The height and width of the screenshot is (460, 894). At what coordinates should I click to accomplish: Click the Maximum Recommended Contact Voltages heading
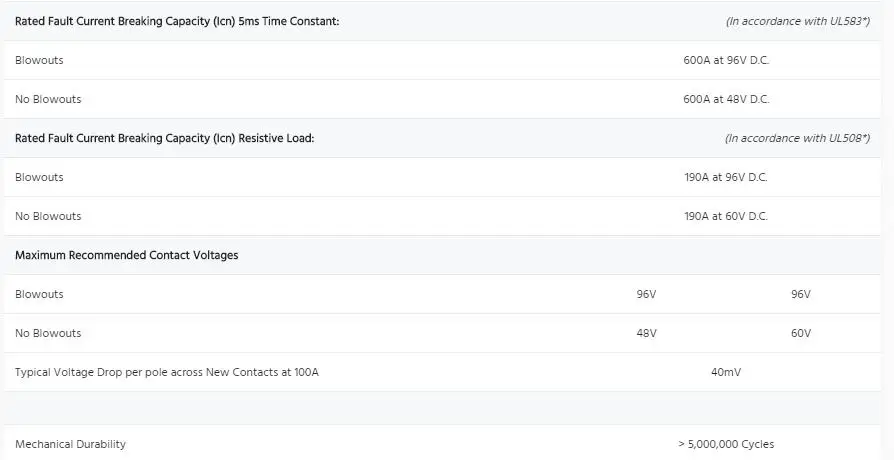point(127,255)
